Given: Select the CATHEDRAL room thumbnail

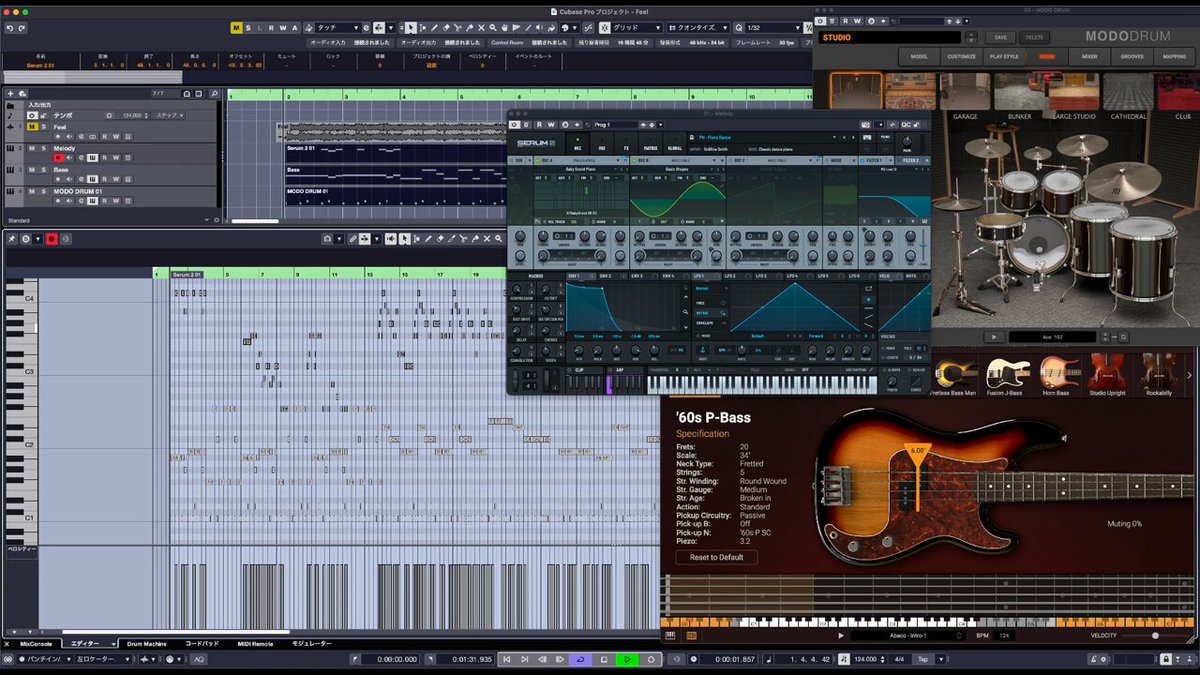Looking at the screenshot, I should pyautogui.click(x=1129, y=95).
